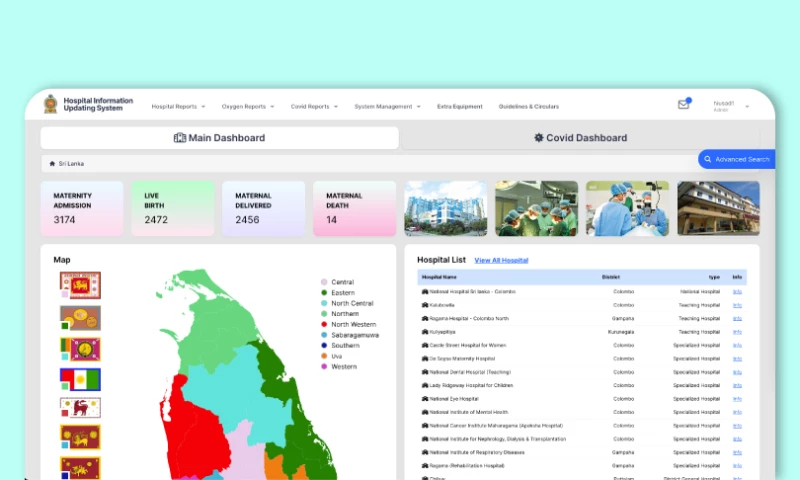Viewport: 800px width, 480px height.
Task: Click ambulance icon for National Hospital Sri Lanka
Action: [x=424, y=292]
